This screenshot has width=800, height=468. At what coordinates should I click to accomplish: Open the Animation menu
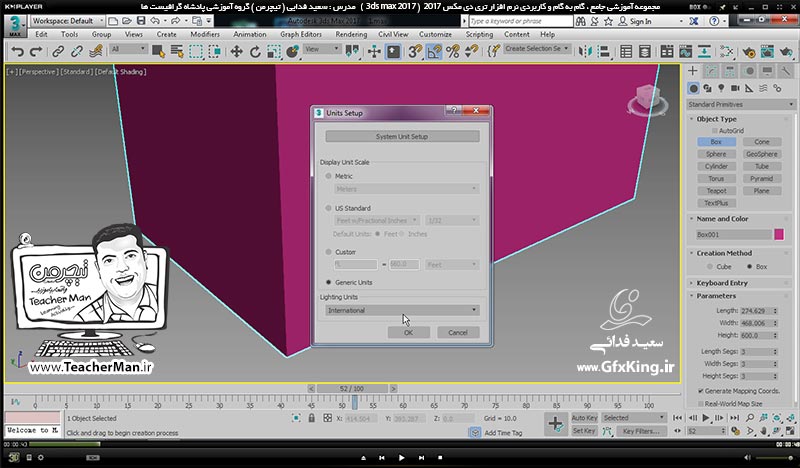click(249, 34)
